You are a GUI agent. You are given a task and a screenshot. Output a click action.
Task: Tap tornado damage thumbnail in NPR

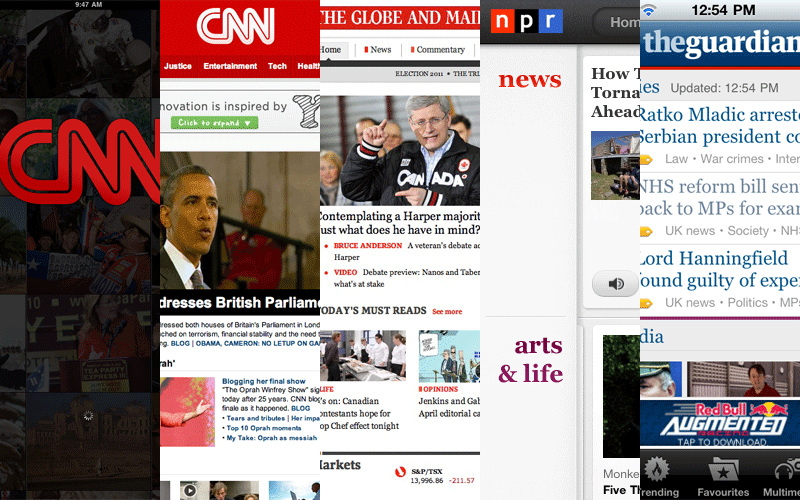pyautogui.click(x=615, y=165)
